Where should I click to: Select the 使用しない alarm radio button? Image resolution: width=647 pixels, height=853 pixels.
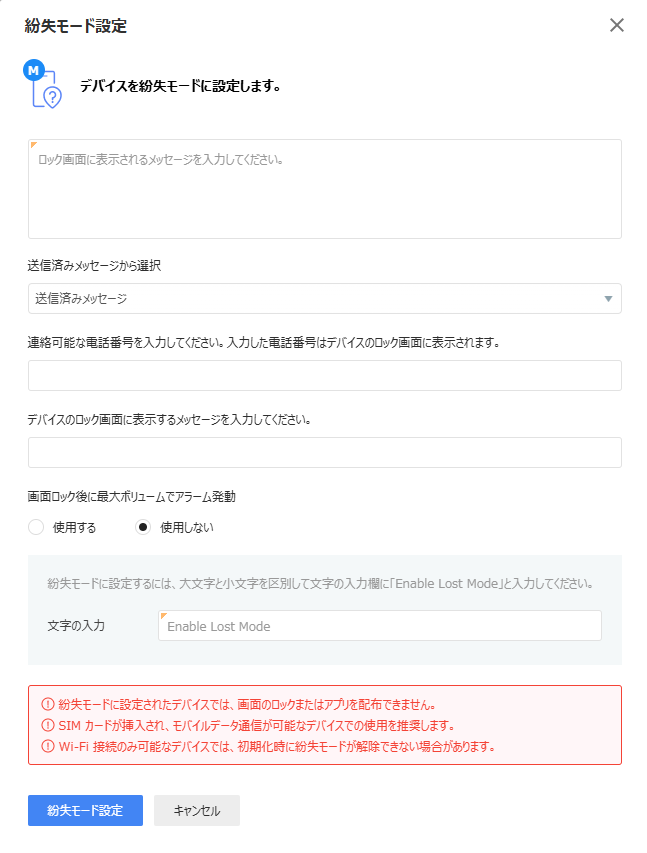143,527
